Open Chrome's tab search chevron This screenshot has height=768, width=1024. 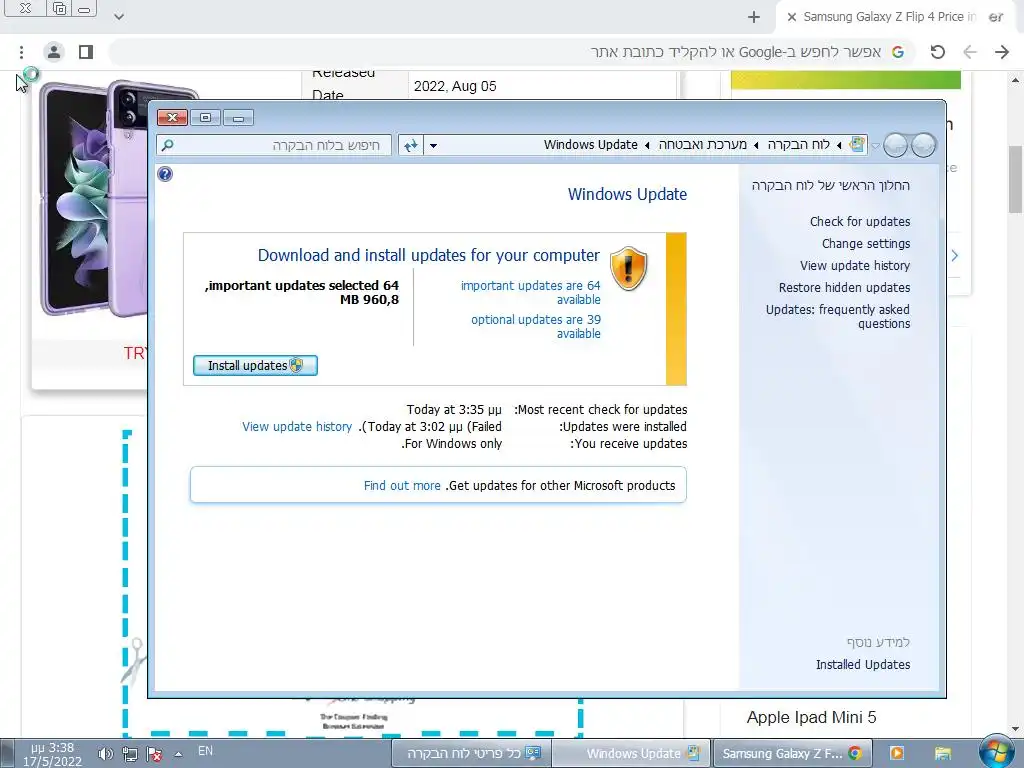119,17
